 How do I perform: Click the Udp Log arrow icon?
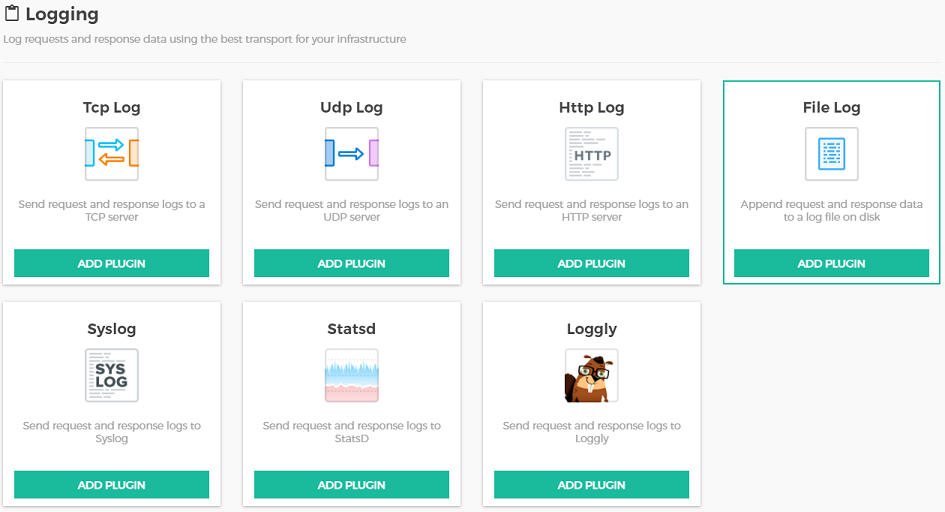tap(351, 154)
